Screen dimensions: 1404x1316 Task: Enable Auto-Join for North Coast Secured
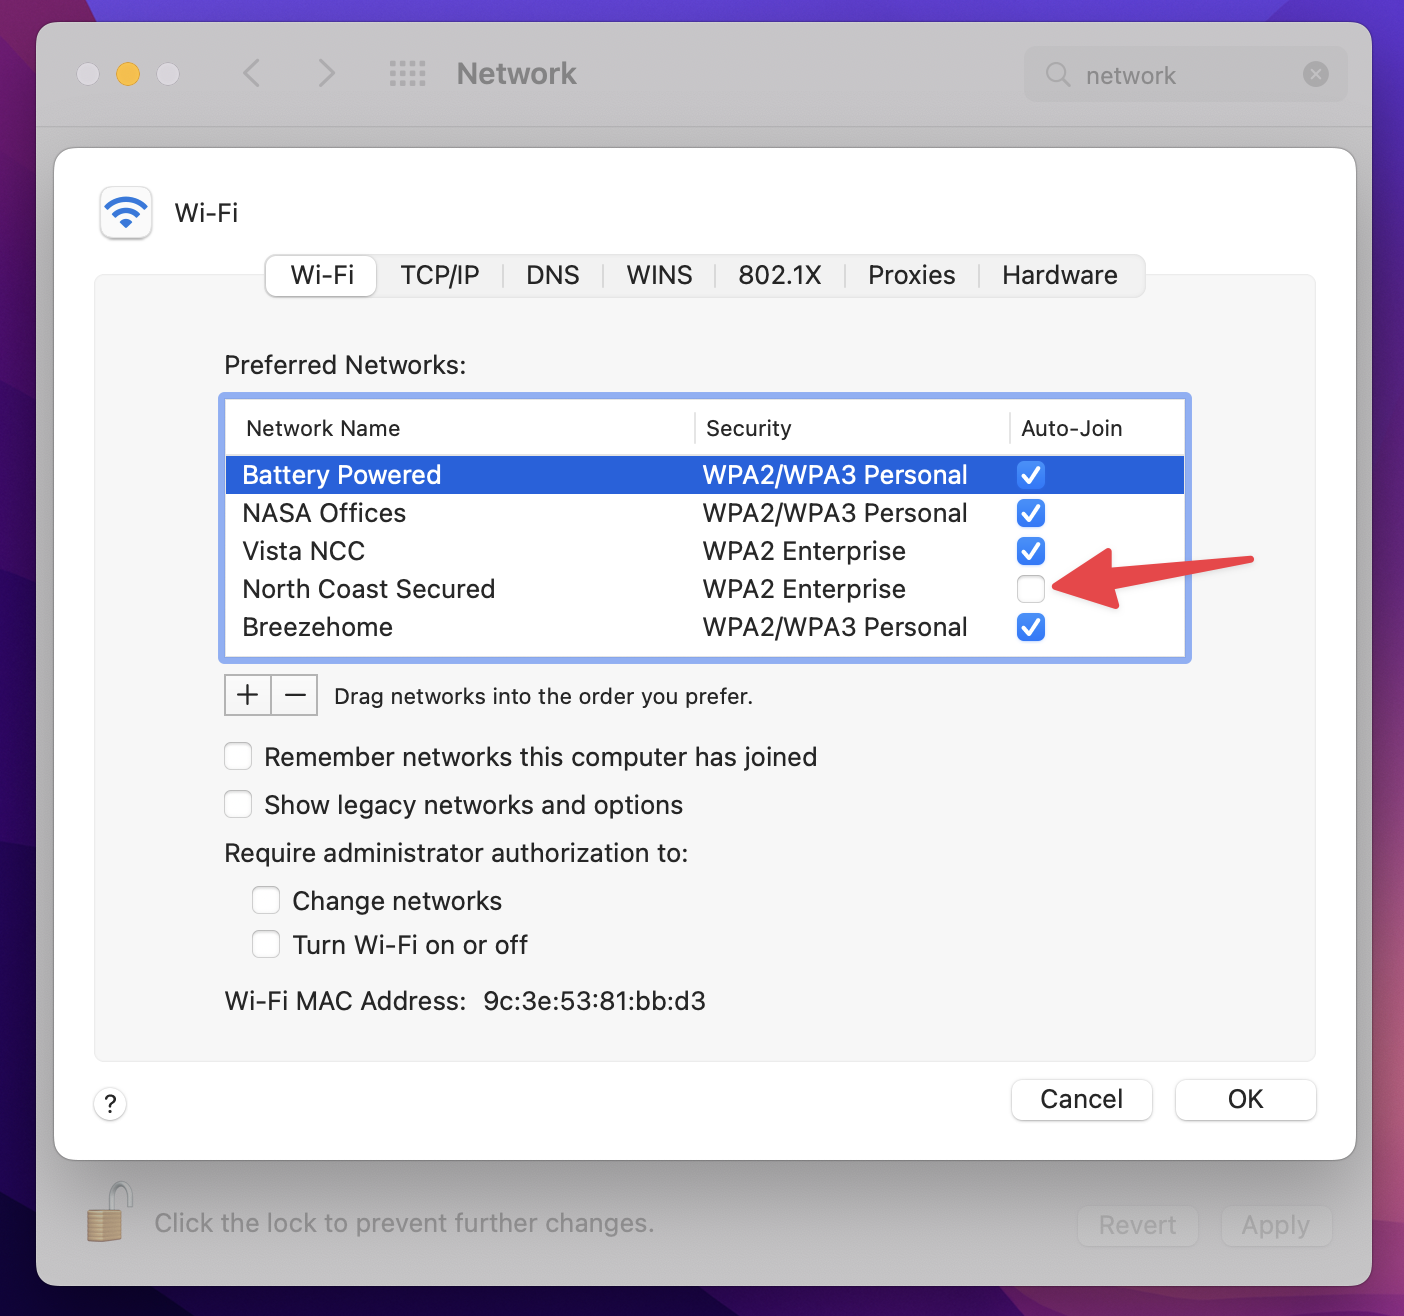(x=1030, y=589)
